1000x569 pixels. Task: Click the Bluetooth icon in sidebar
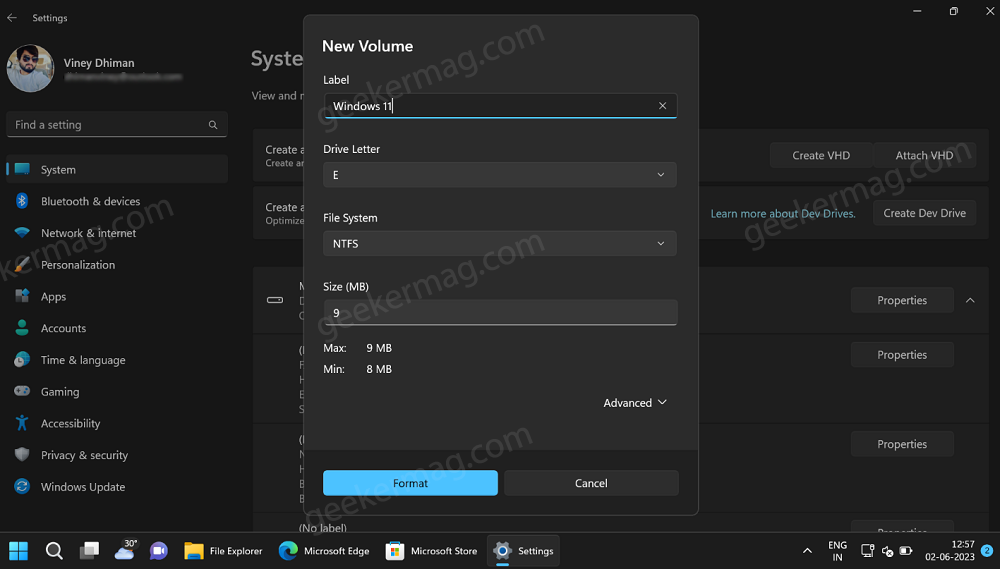click(x=22, y=201)
